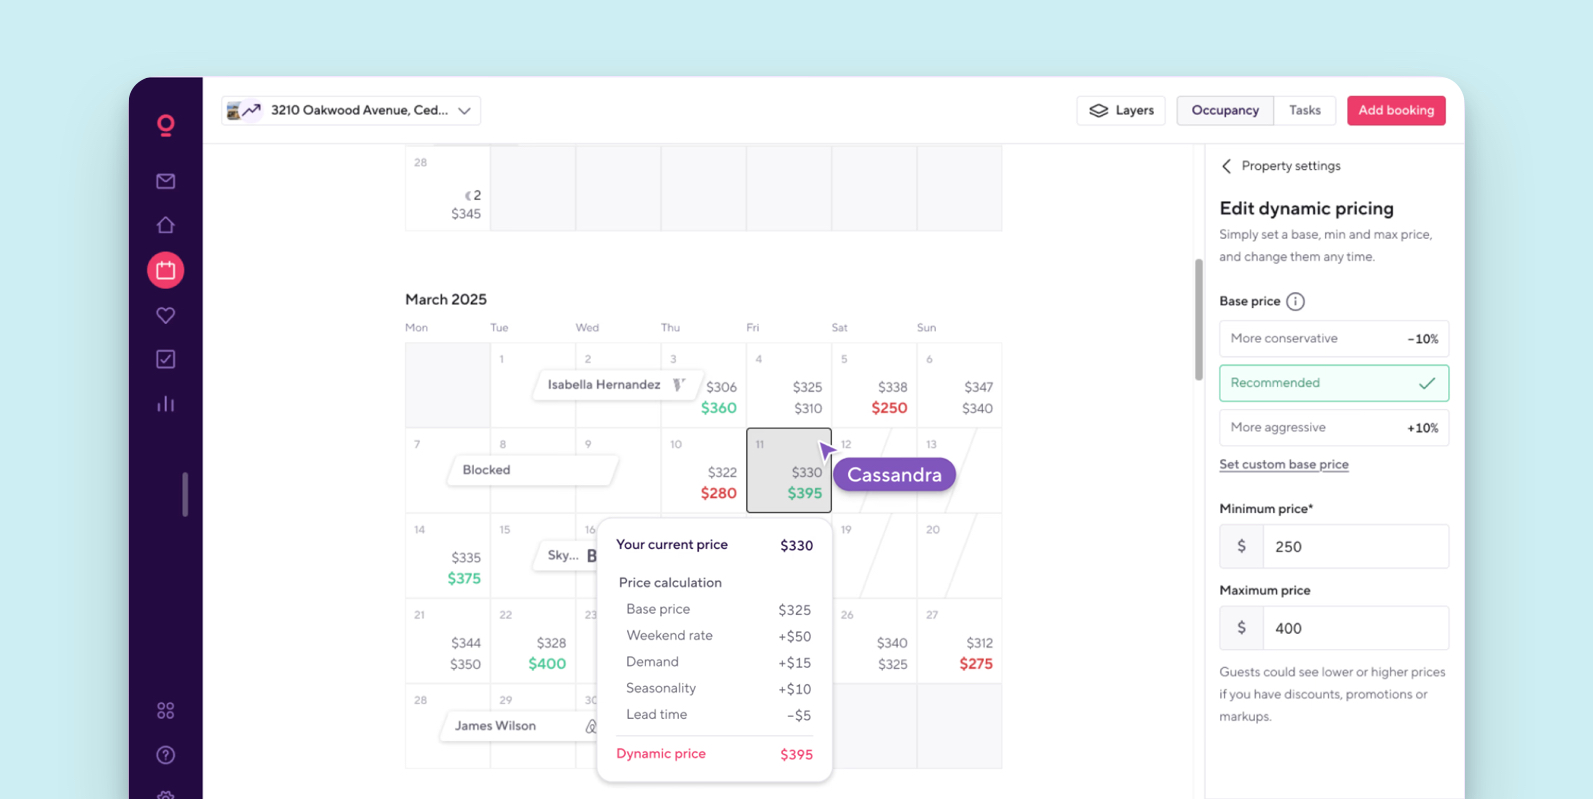Select More aggressive base price option
The height and width of the screenshot is (799, 1593).
click(1334, 428)
